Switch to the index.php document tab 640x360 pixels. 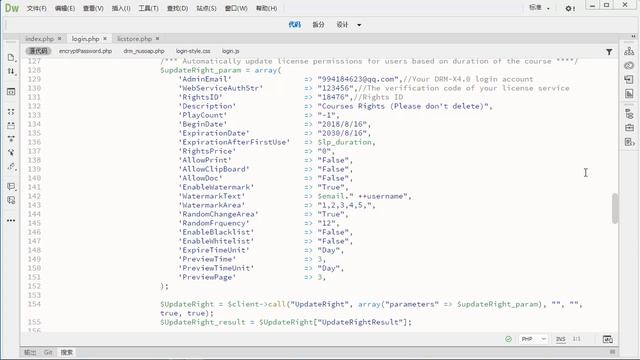click(x=39, y=39)
